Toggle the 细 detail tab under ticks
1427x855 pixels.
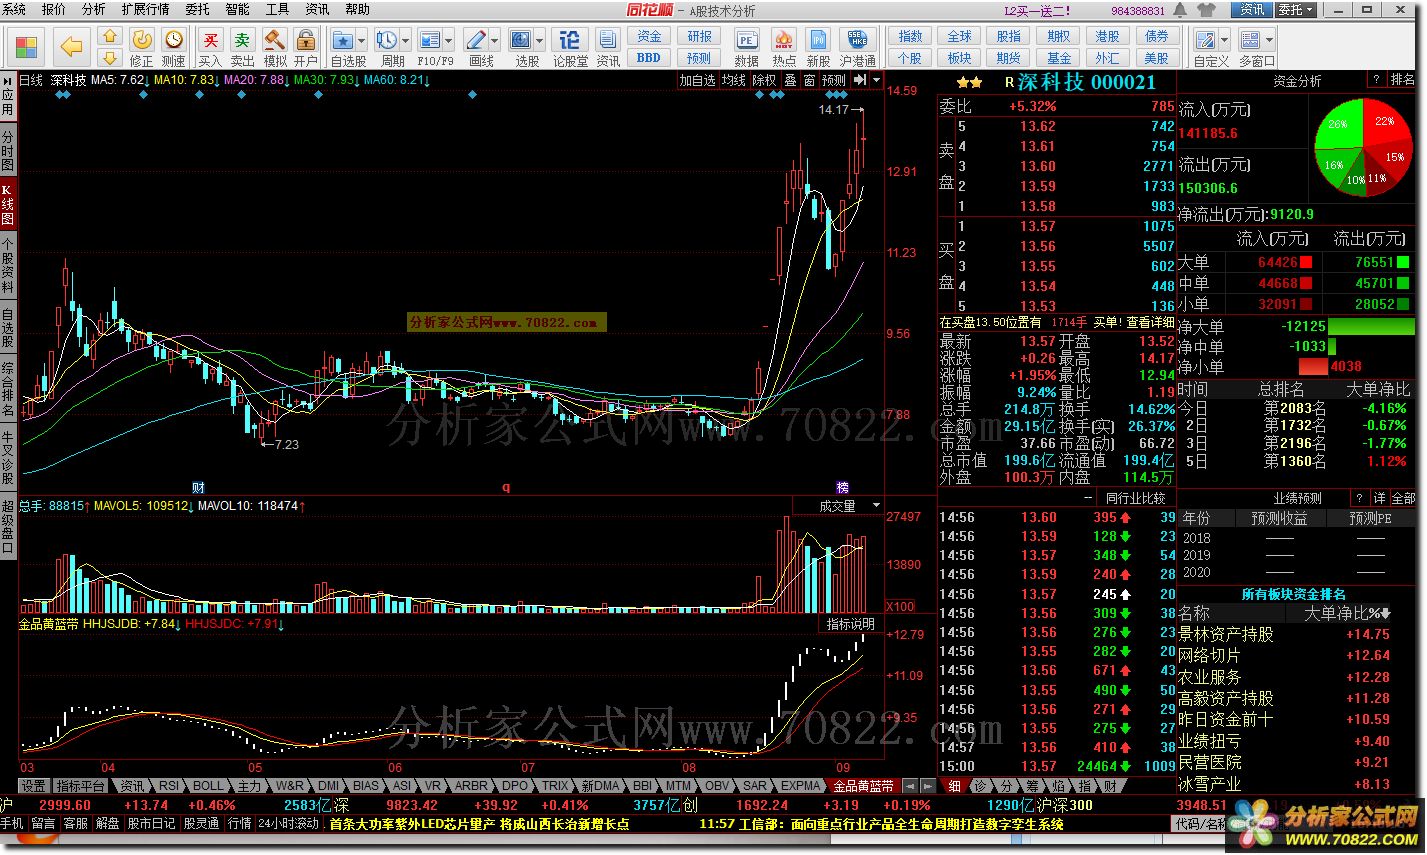point(954,786)
